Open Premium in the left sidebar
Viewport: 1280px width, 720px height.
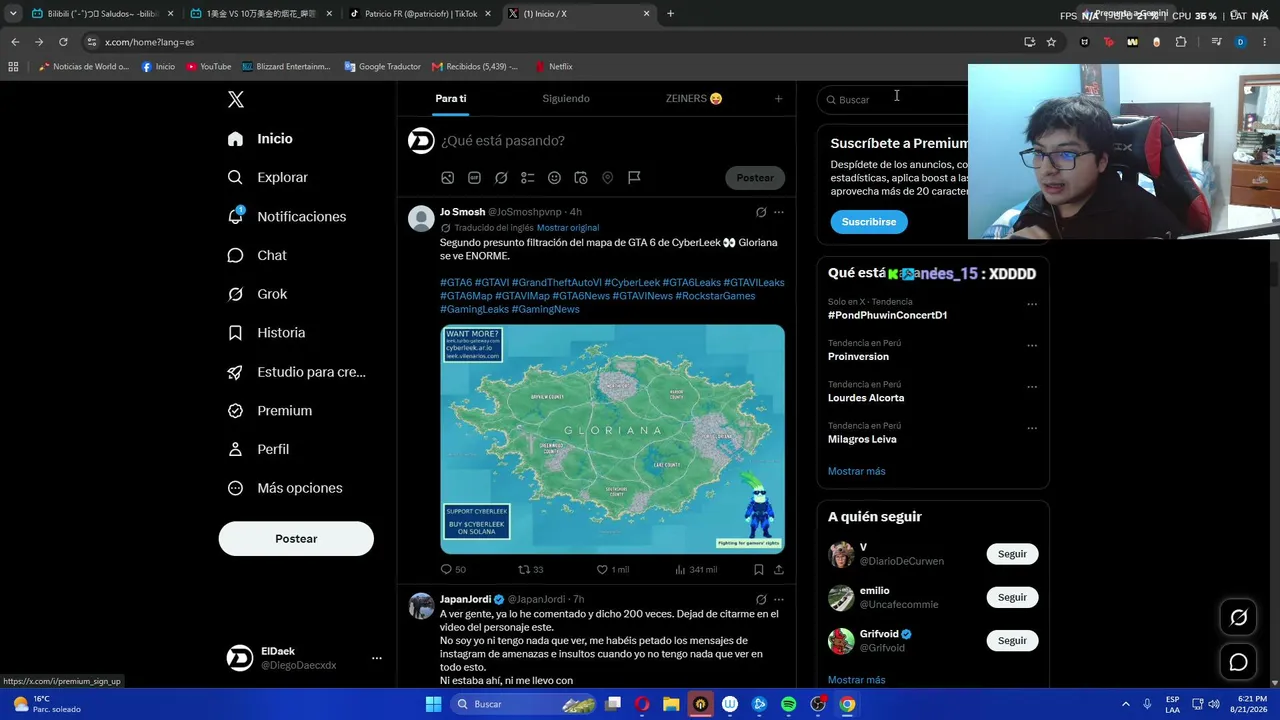(x=270, y=411)
